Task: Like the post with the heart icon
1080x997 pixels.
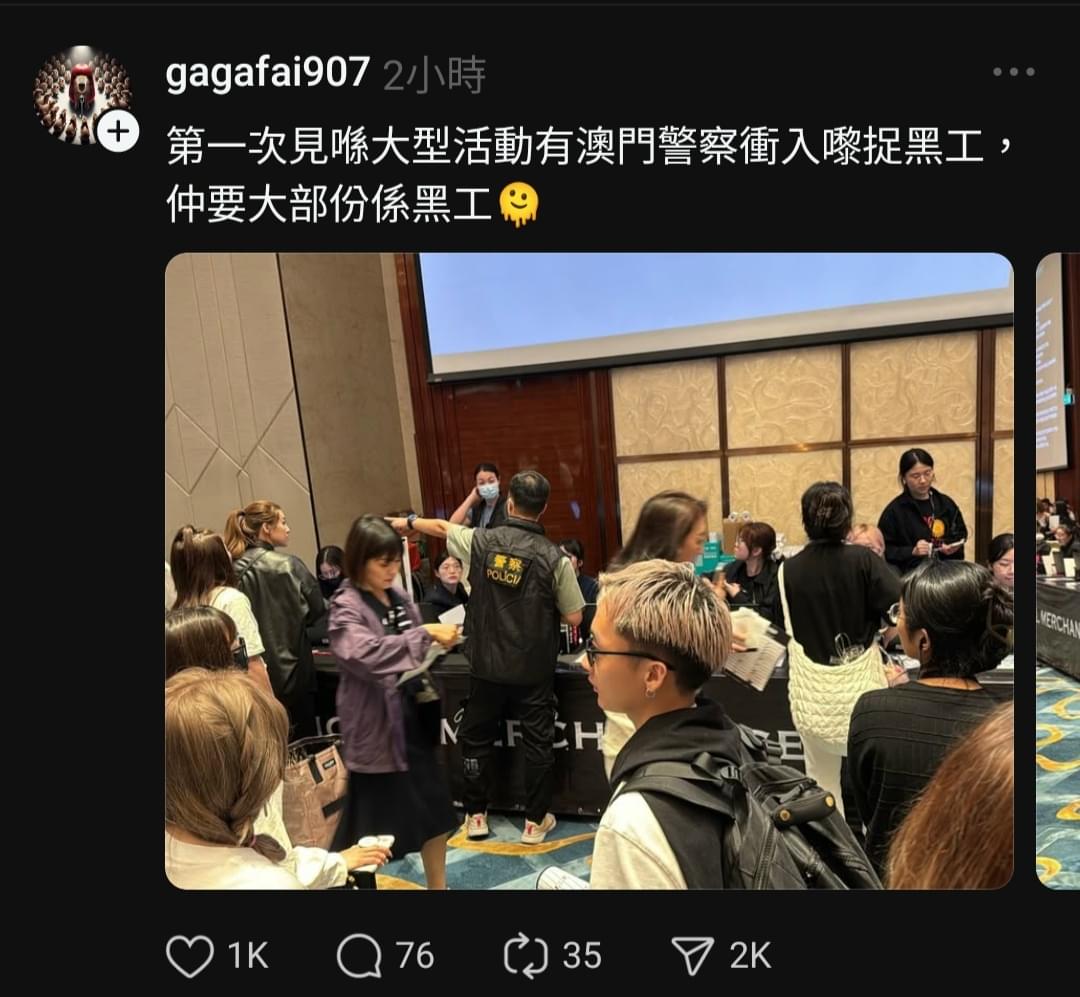Action: coord(189,956)
